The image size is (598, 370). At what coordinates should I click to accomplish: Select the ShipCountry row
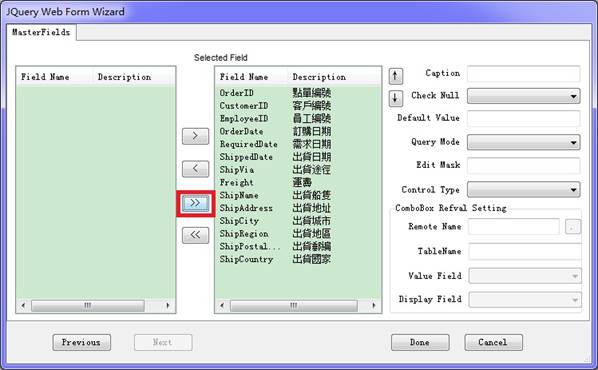pos(297,259)
